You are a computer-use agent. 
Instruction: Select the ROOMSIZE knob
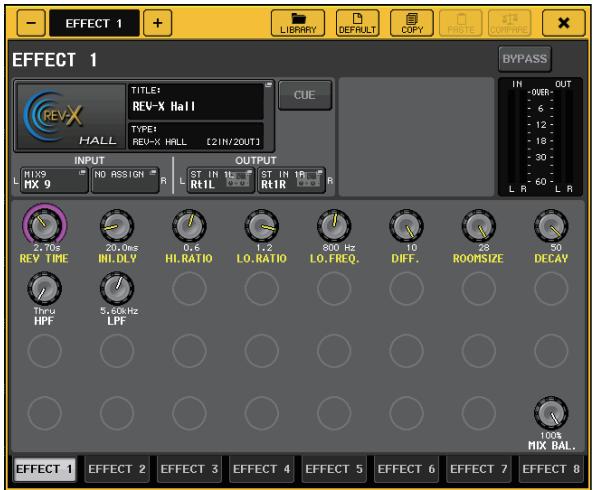pos(479,226)
